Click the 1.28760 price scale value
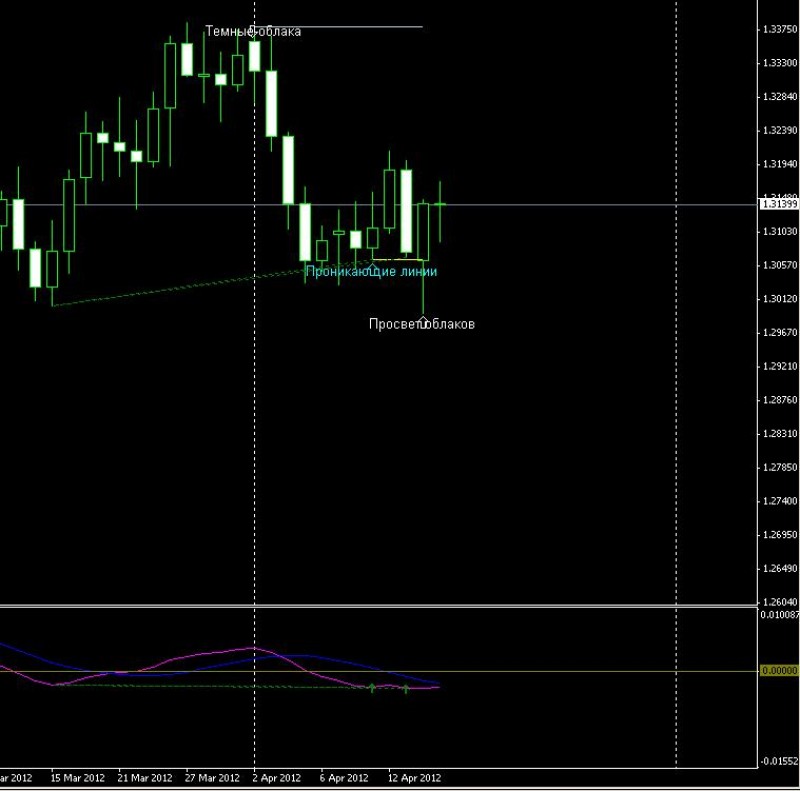Screen dimensions: 800x791 (x=778, y=400)
